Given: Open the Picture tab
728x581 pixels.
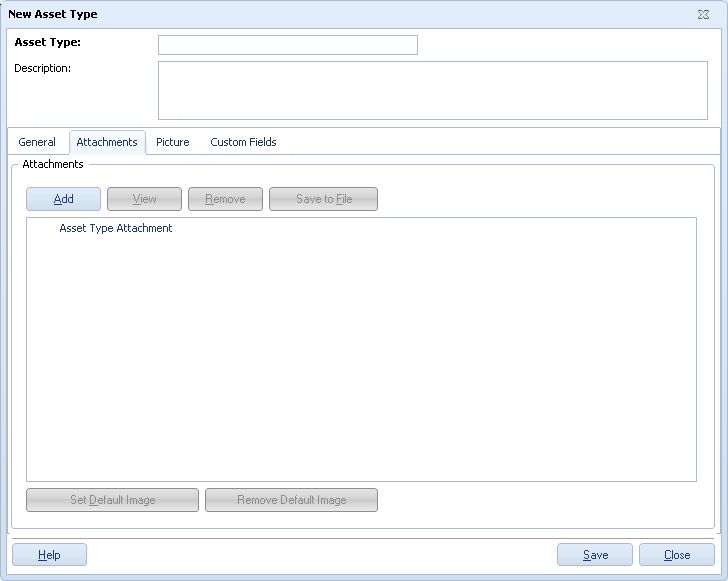Looking at the screenshot, I should [x=172, y=142].
